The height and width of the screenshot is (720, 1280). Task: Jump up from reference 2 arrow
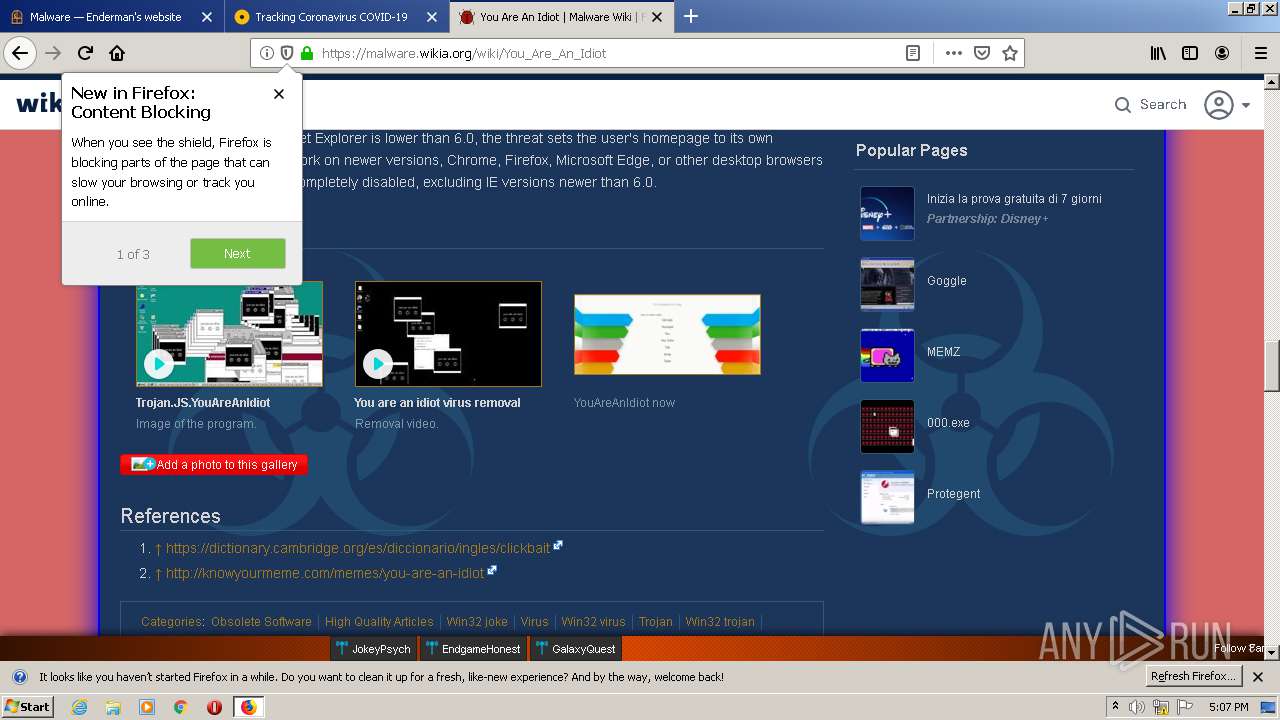coord(158,573)
